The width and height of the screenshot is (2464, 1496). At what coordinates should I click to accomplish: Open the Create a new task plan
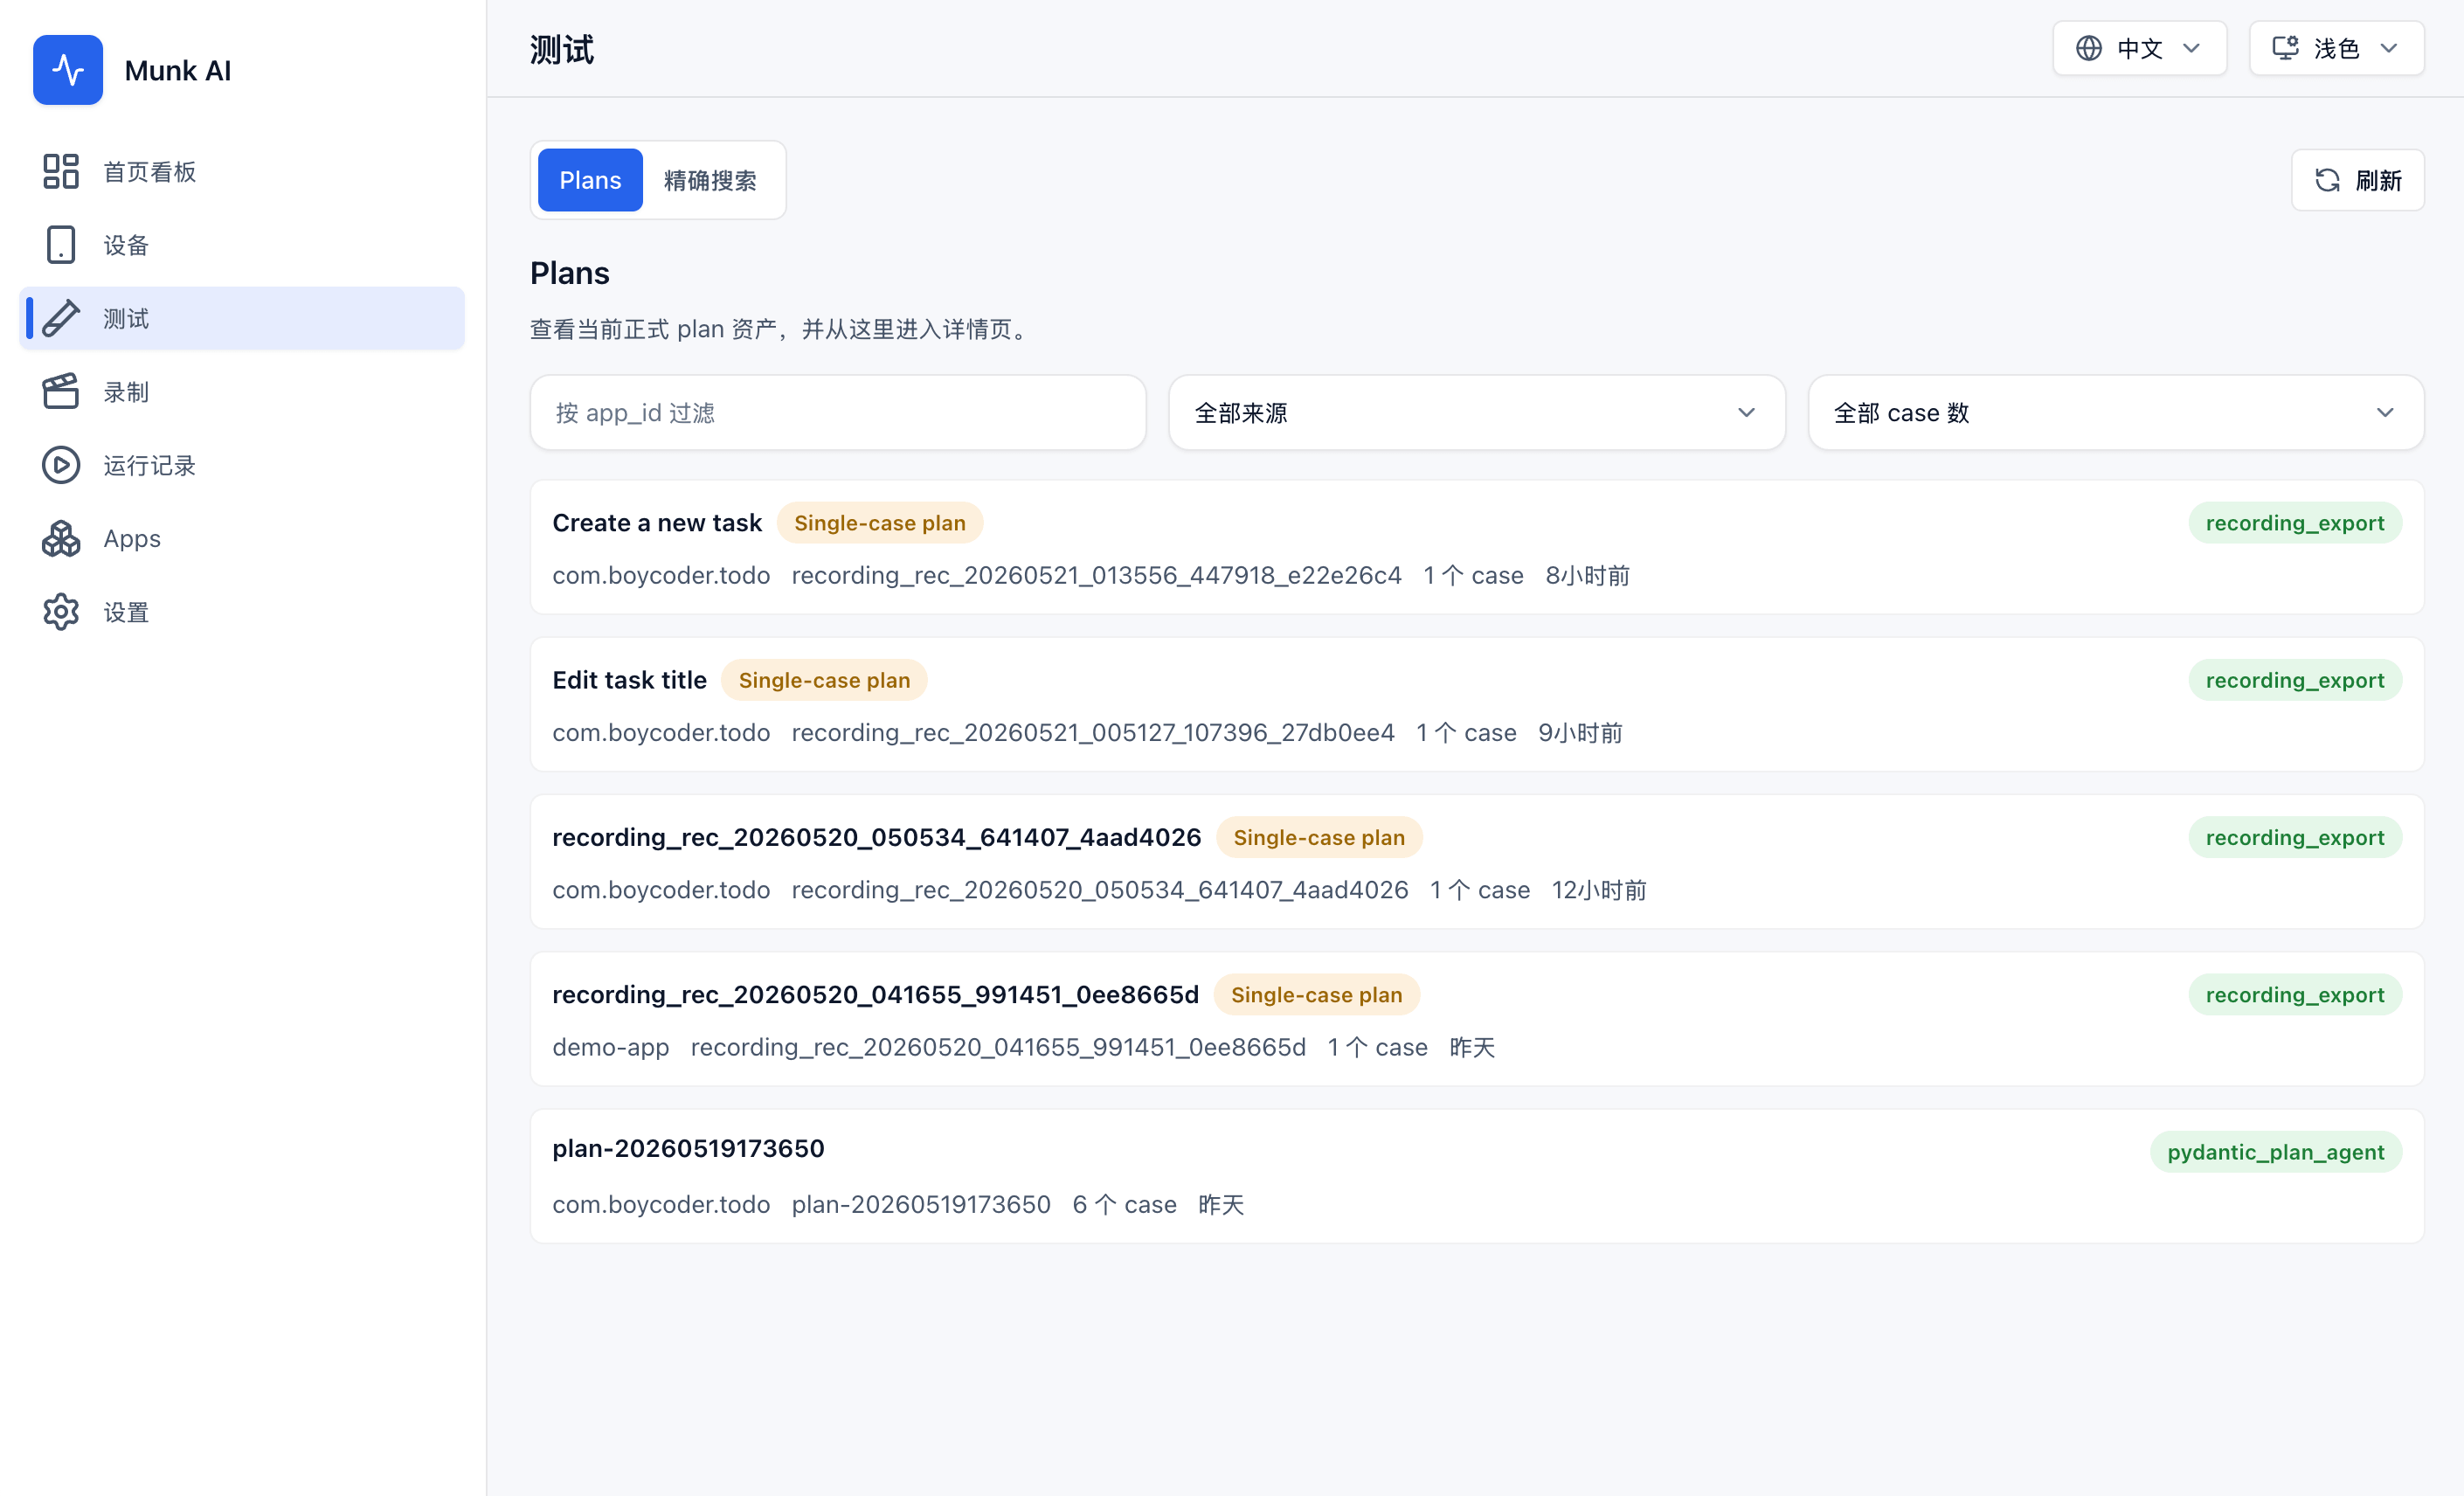(657, 523)
